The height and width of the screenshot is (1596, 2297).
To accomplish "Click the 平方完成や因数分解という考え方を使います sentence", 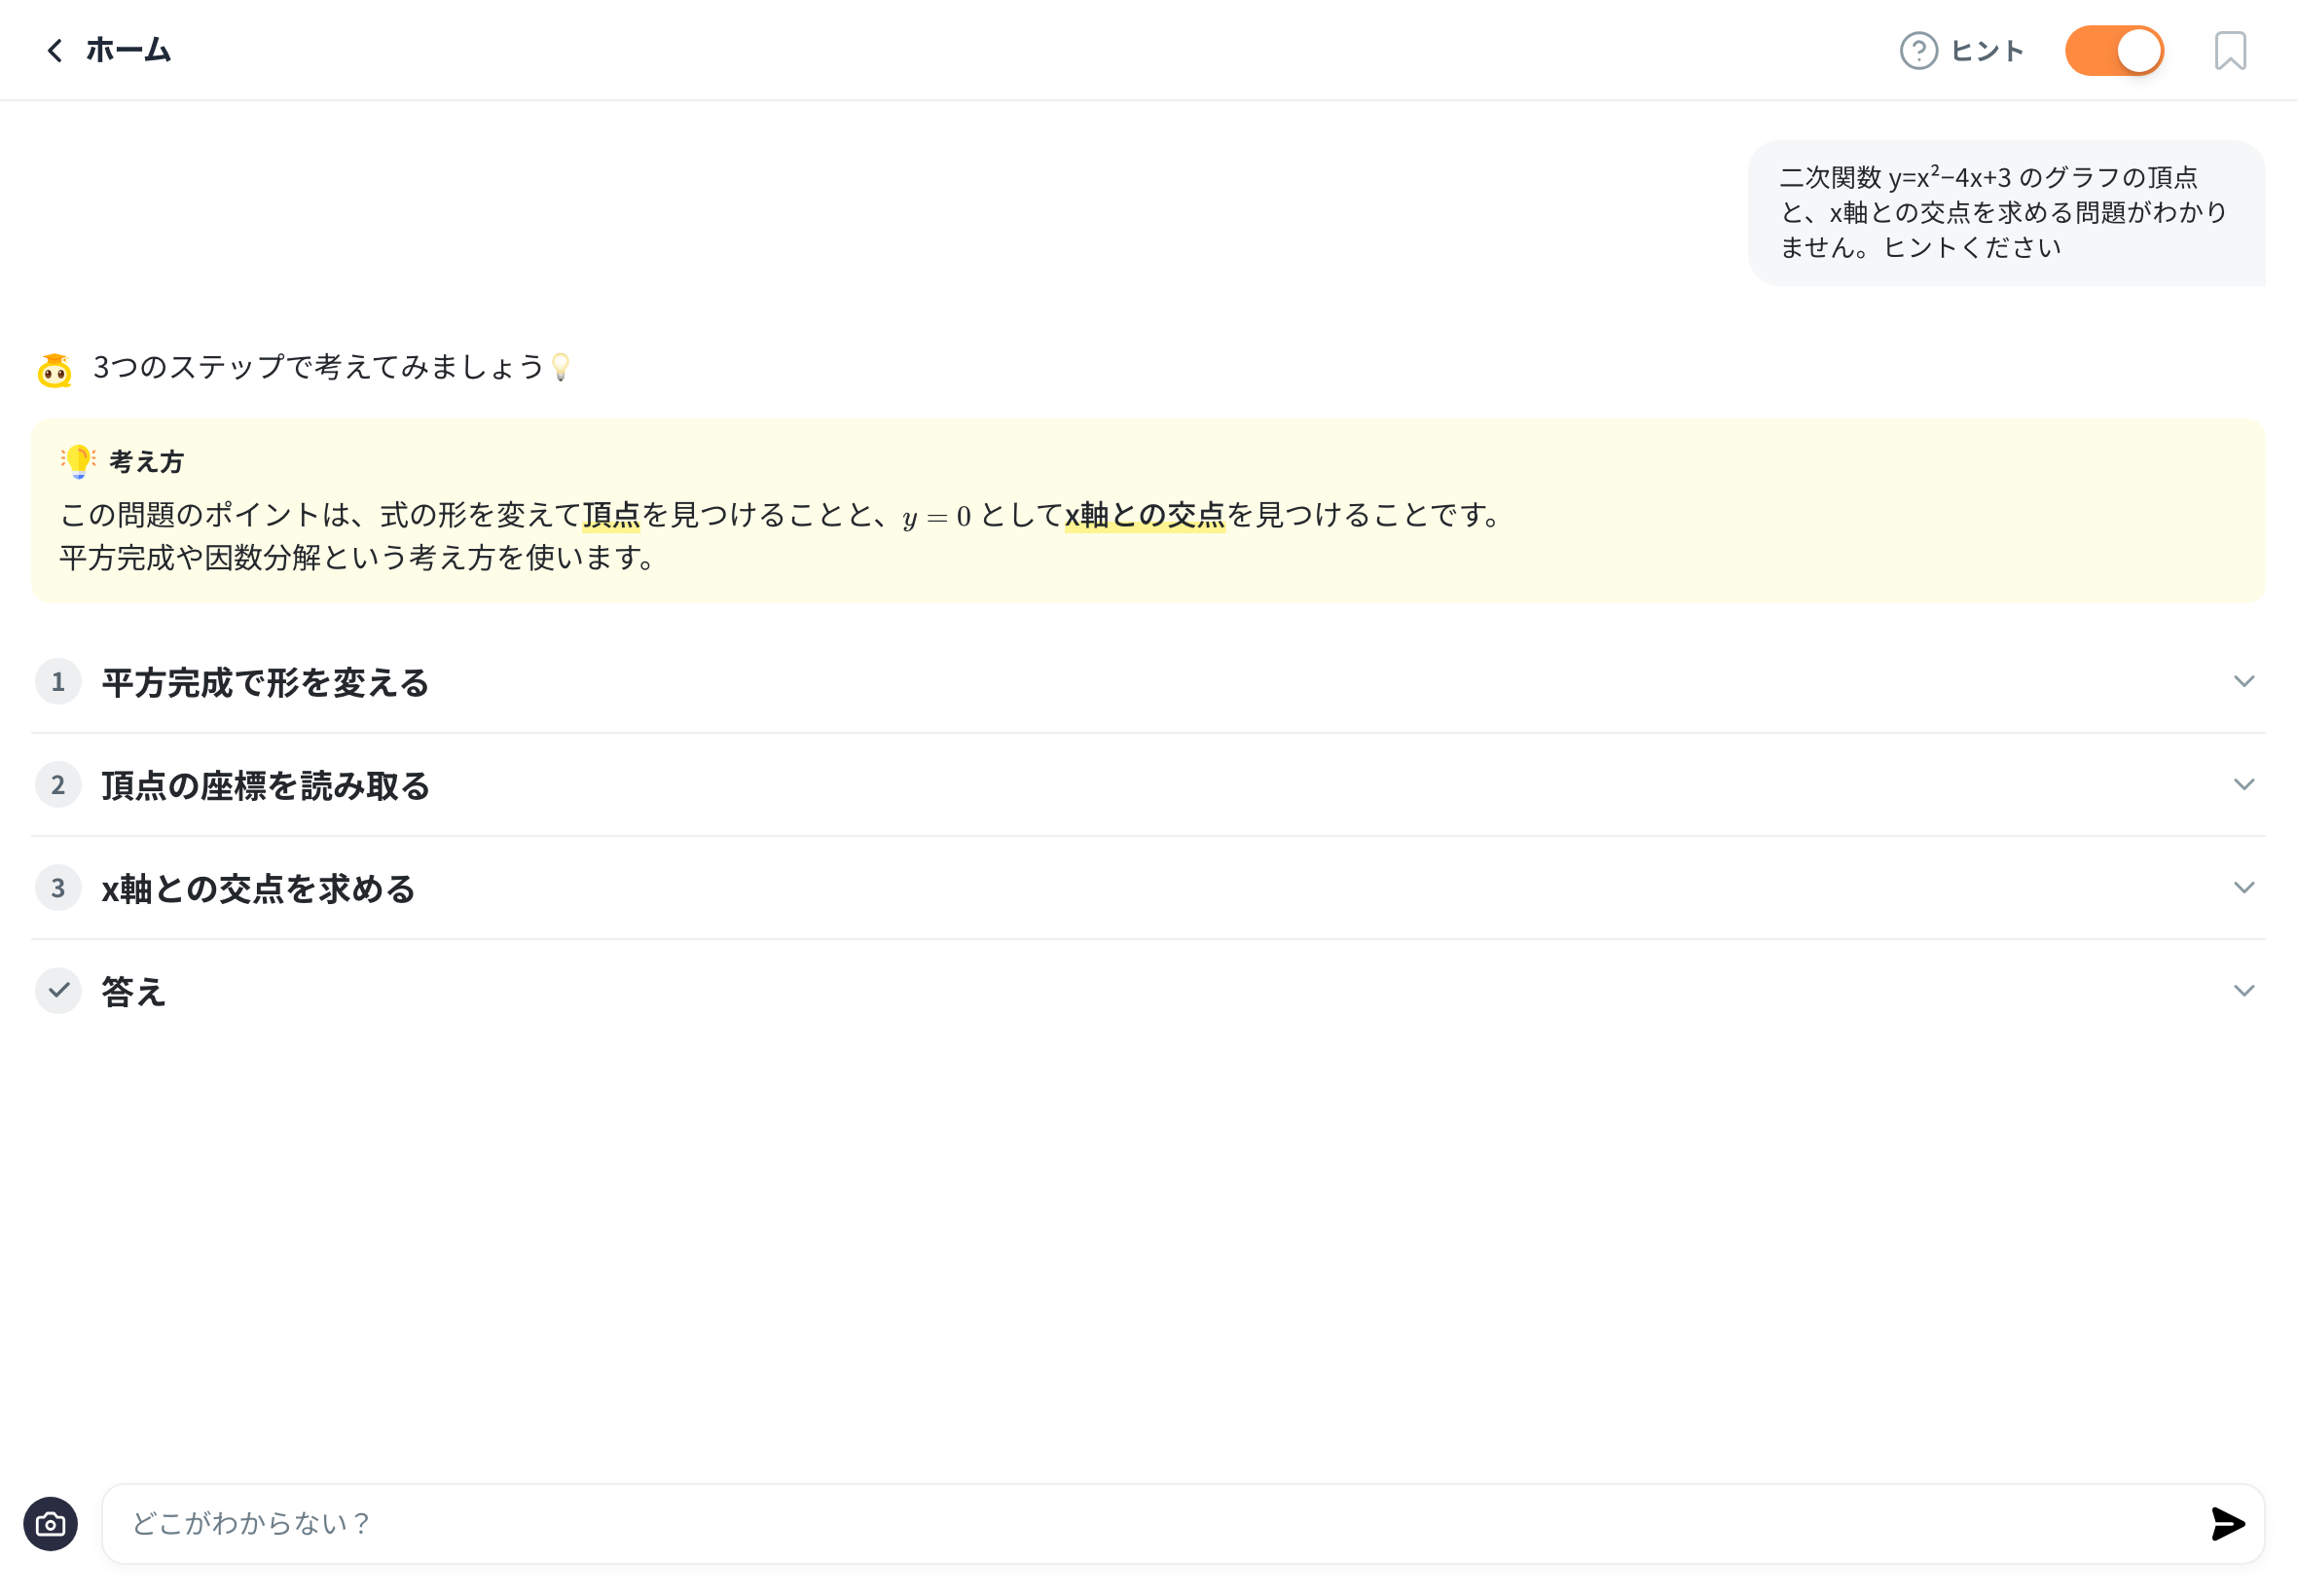I will click(x=357, y=558).
